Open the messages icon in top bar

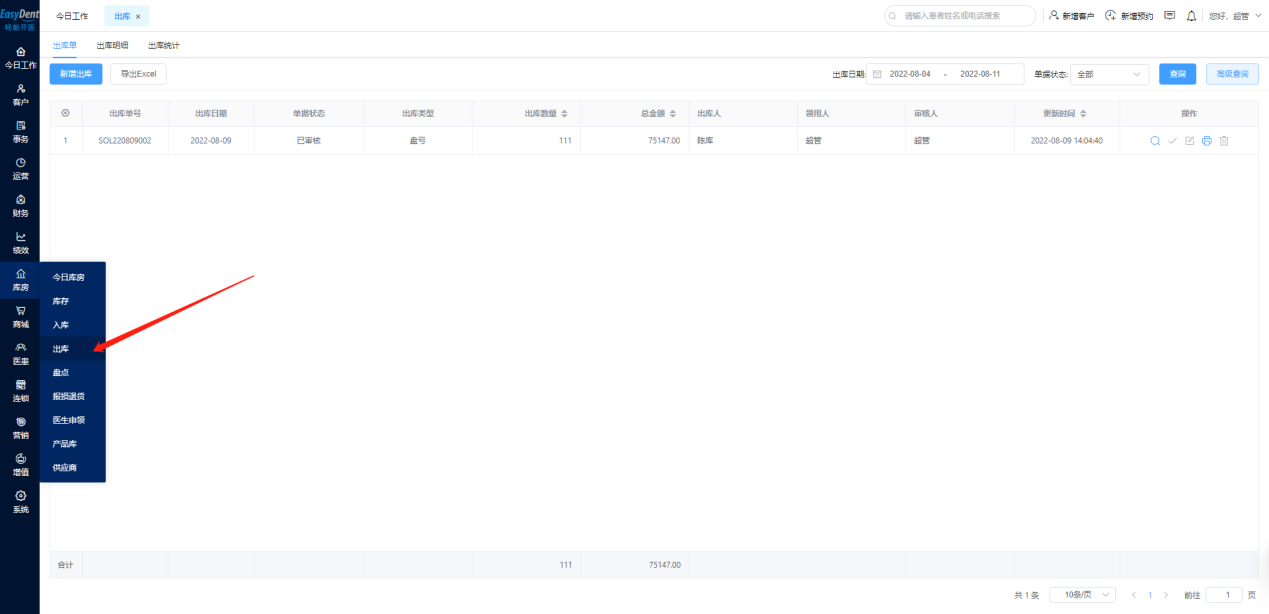pyautogui.click(x=1170, y=16)
